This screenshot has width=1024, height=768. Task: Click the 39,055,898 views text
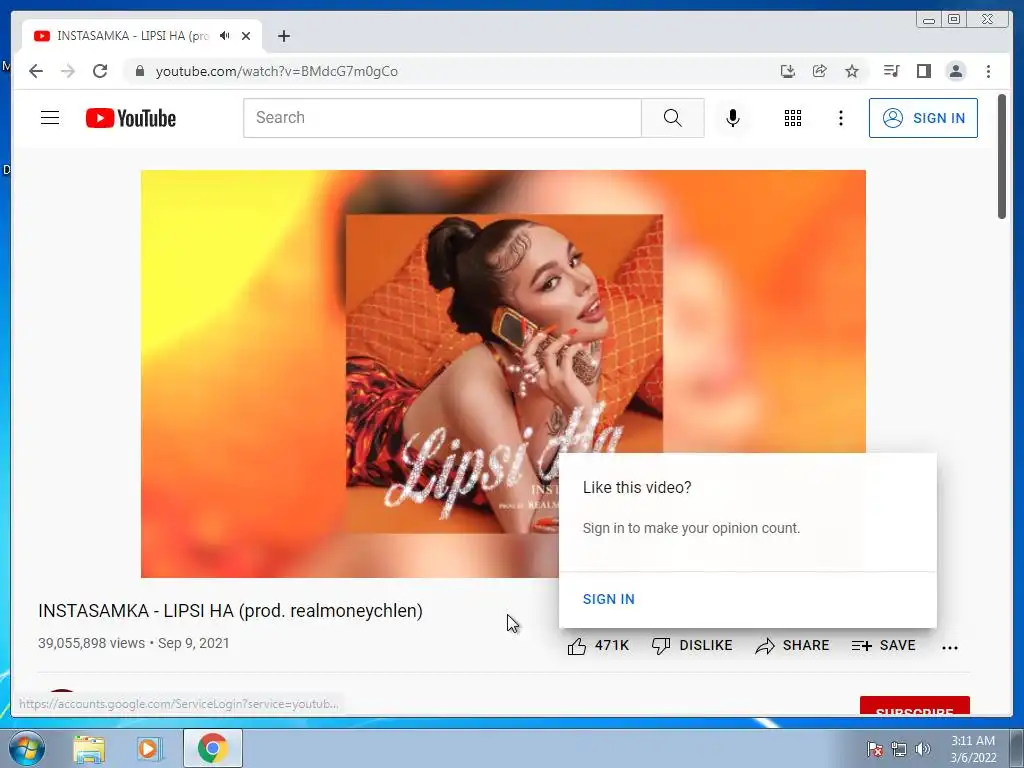point(91,643)
